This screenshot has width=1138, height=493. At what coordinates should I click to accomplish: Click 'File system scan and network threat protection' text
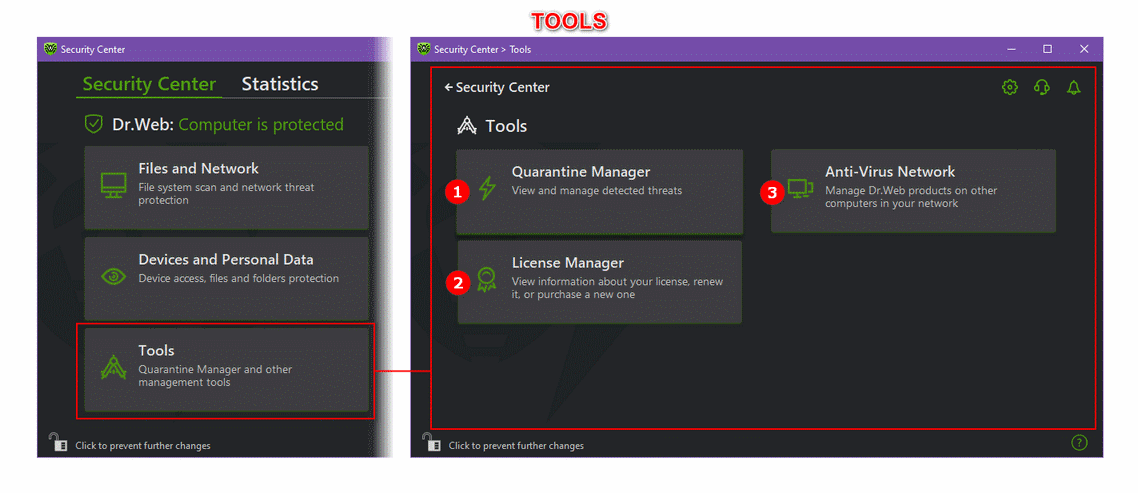pos(226,193)
